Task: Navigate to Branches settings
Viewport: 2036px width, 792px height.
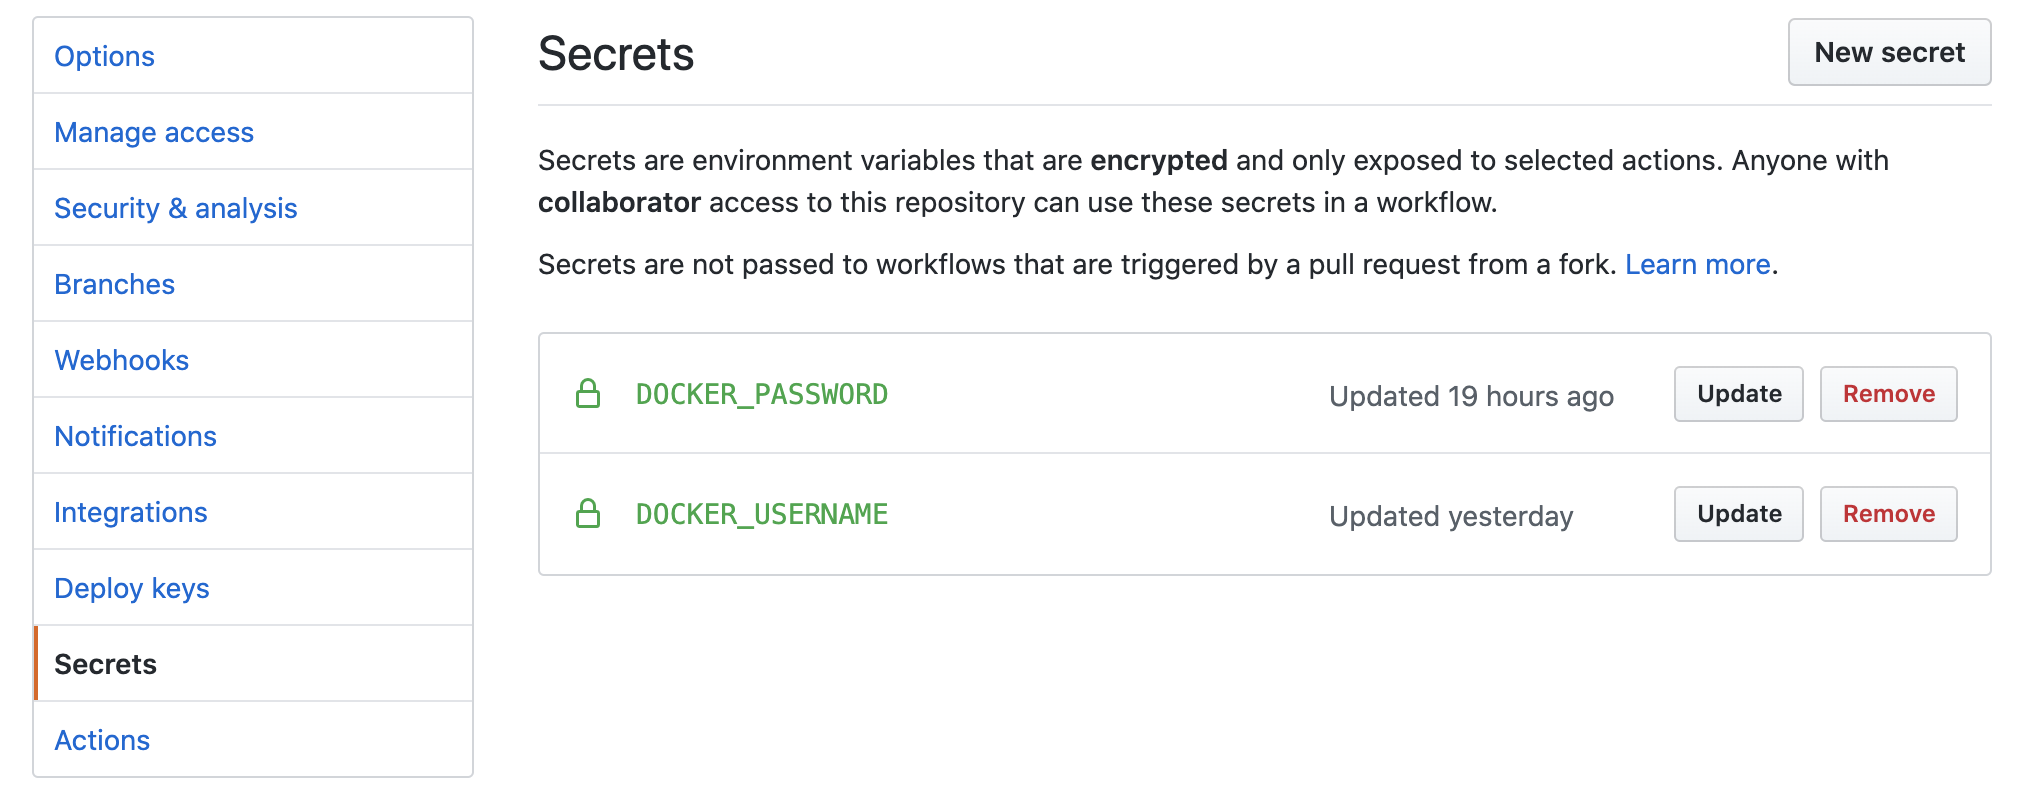Action: [115, 284]
